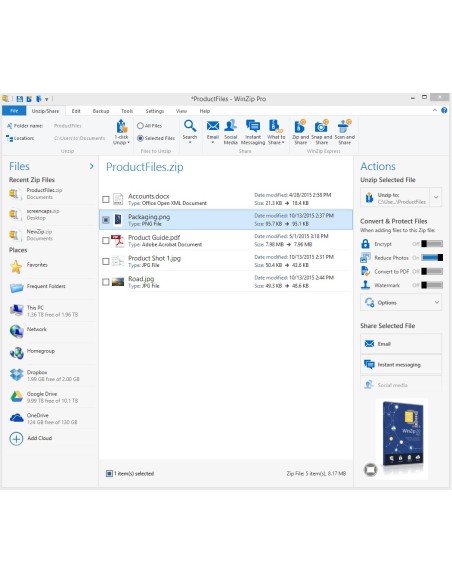Check the Product Shot 1.jpg checkbox
The image size is (452, 584).
(x=106, y=261)
